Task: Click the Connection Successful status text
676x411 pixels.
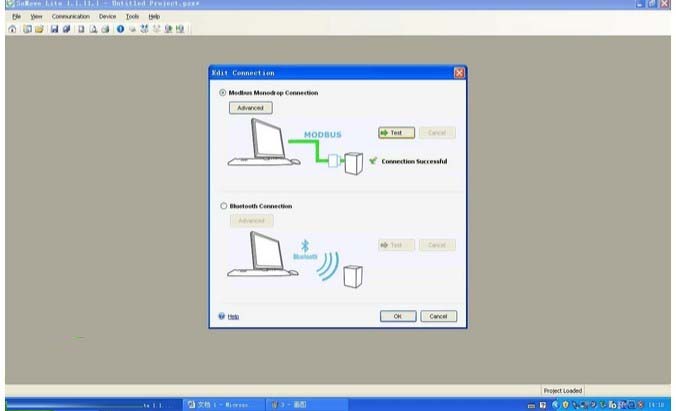Action: pyautogui.click(x=414, y=161)
